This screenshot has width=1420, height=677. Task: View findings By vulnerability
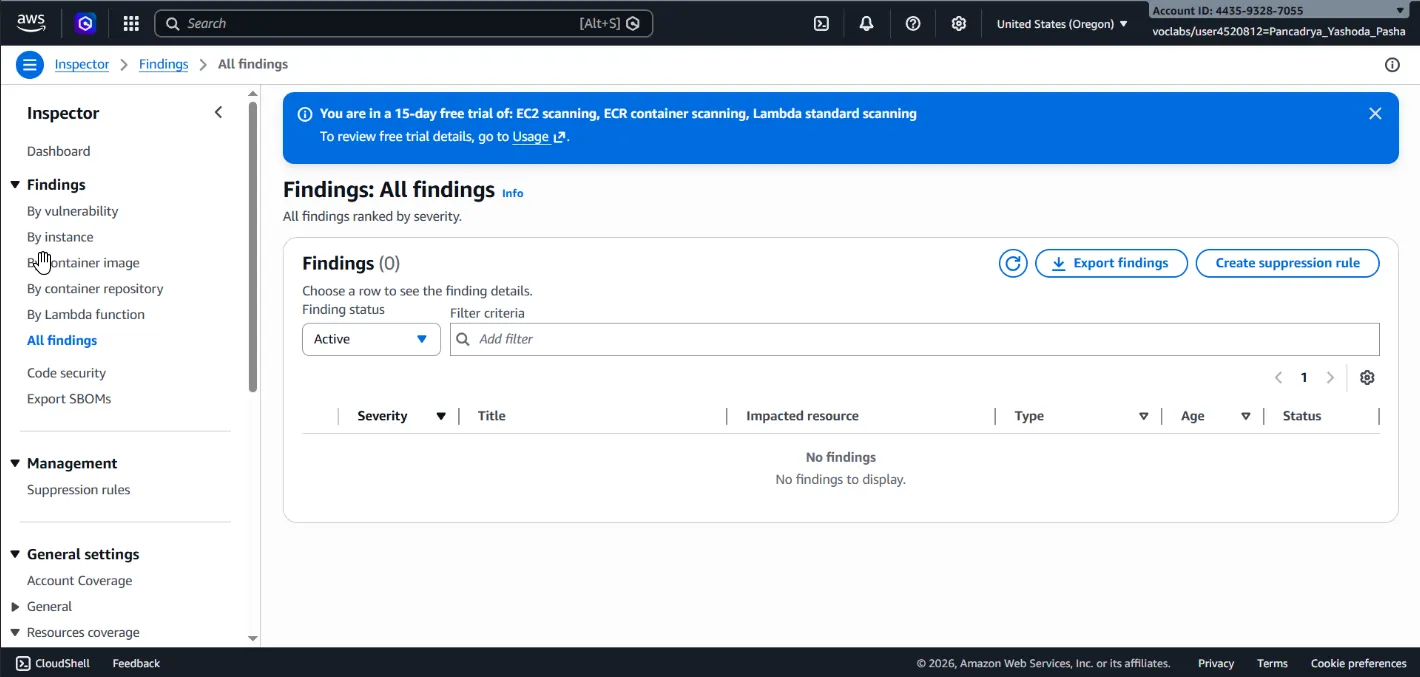pyautogui.click(x=72, y=211)
